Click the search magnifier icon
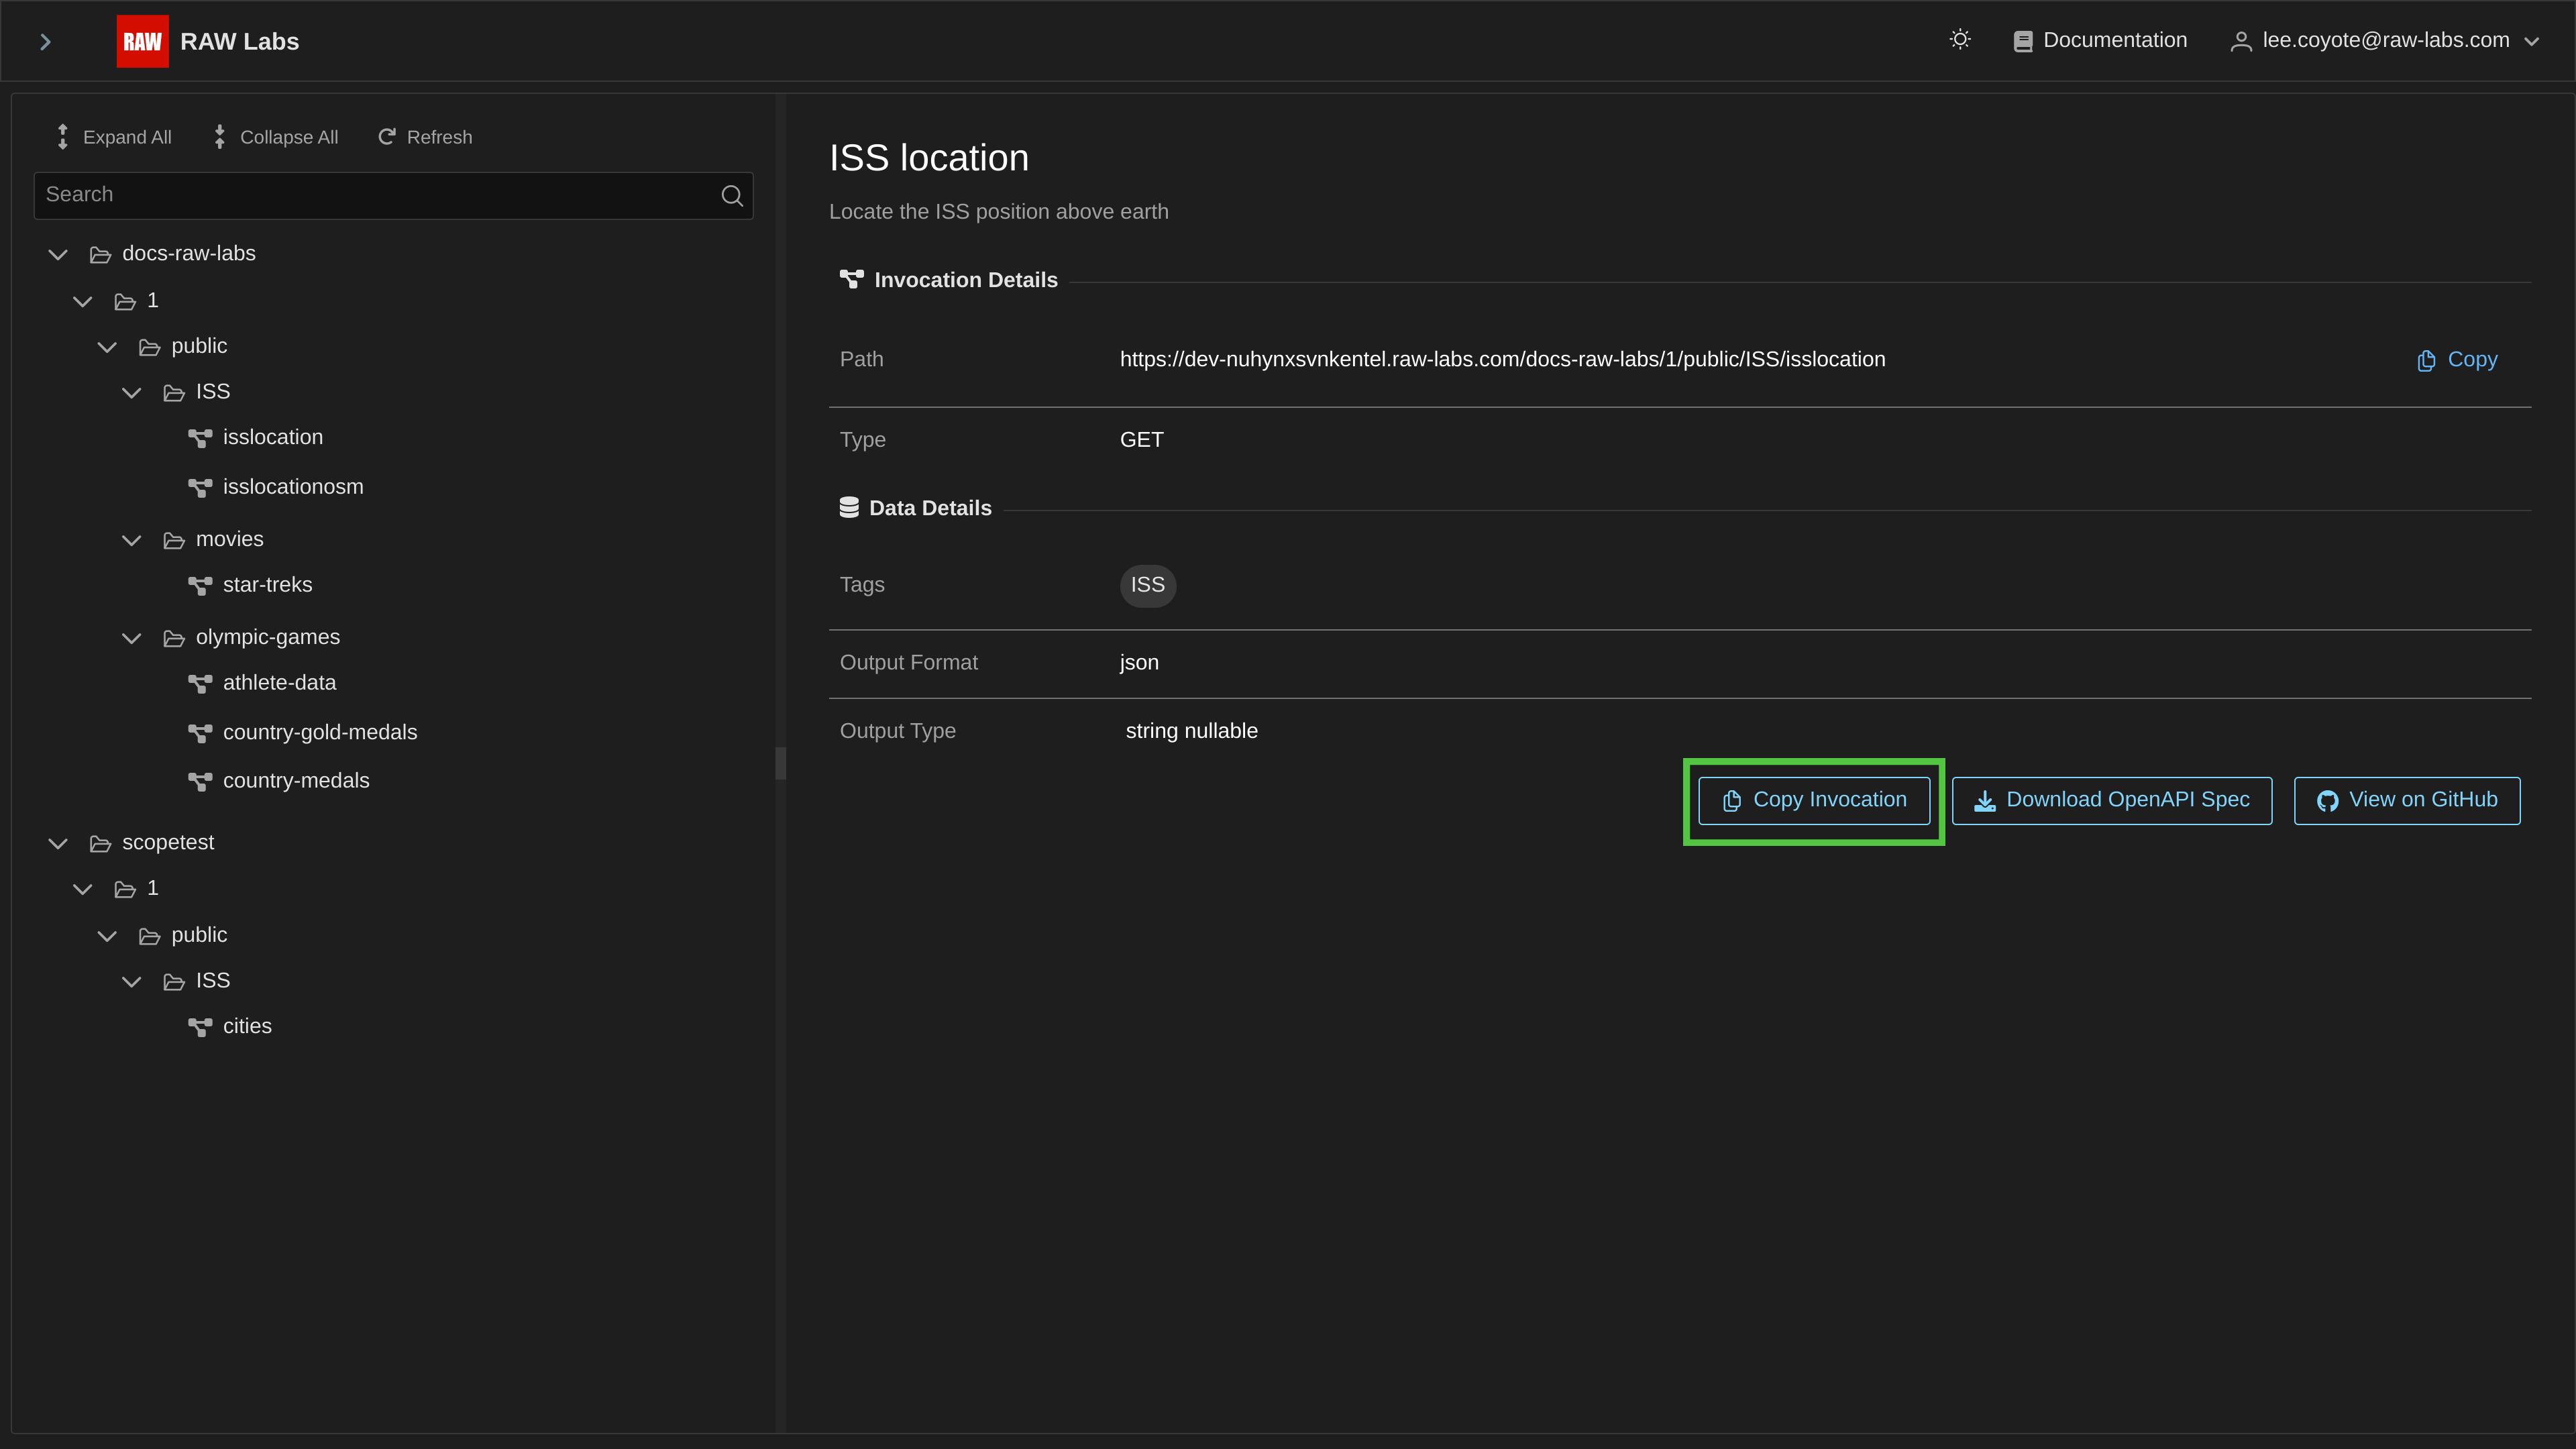Image resolution: width=2576 pixels, height=1449 pixels. click(x=732, y=195)
